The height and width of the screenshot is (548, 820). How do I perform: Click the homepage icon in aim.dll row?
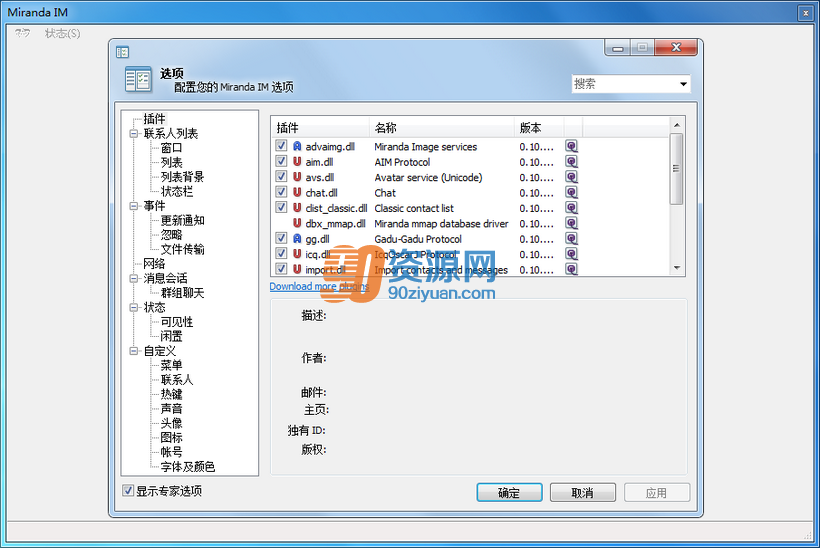point(572,162)
